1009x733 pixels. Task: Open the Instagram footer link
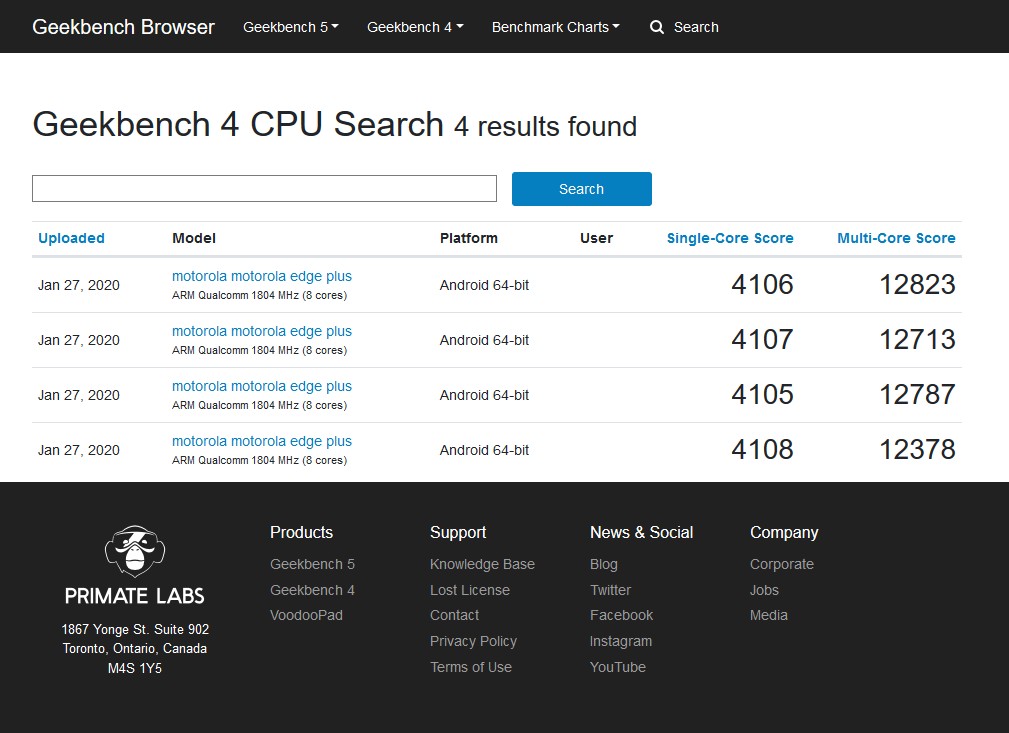620,641
